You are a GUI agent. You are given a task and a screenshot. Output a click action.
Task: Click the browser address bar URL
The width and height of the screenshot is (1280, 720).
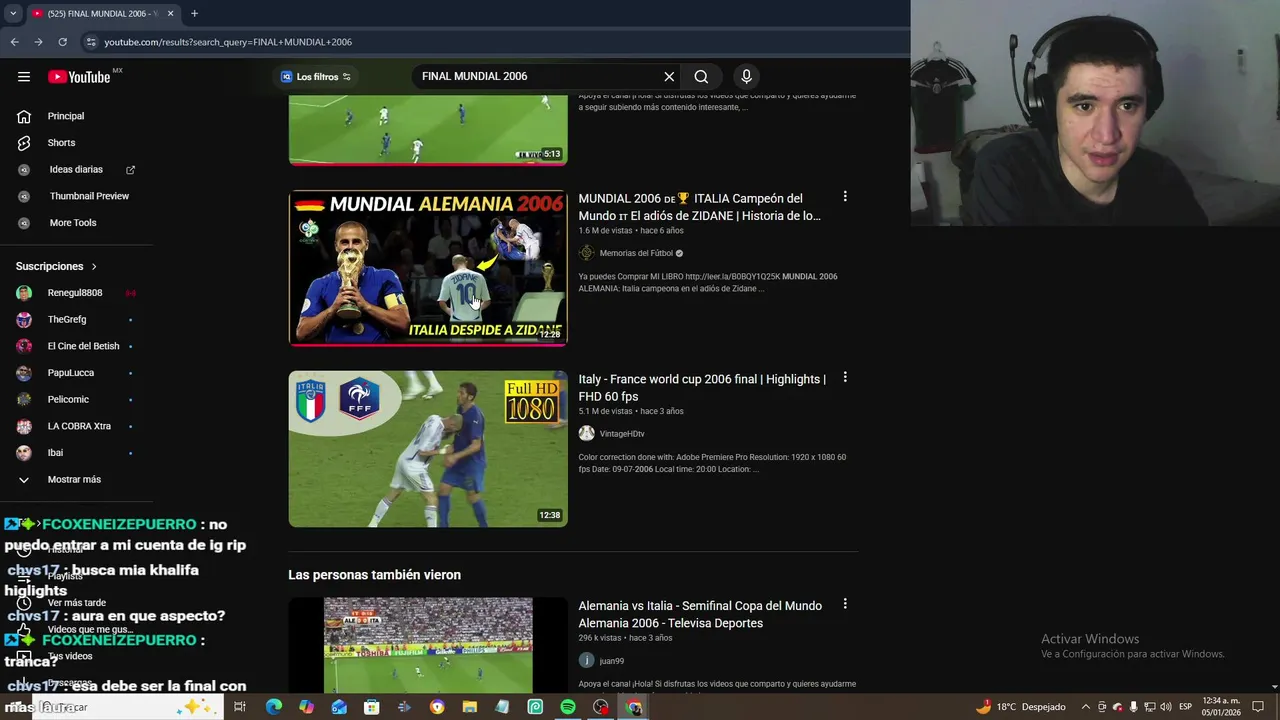point(228,42)
